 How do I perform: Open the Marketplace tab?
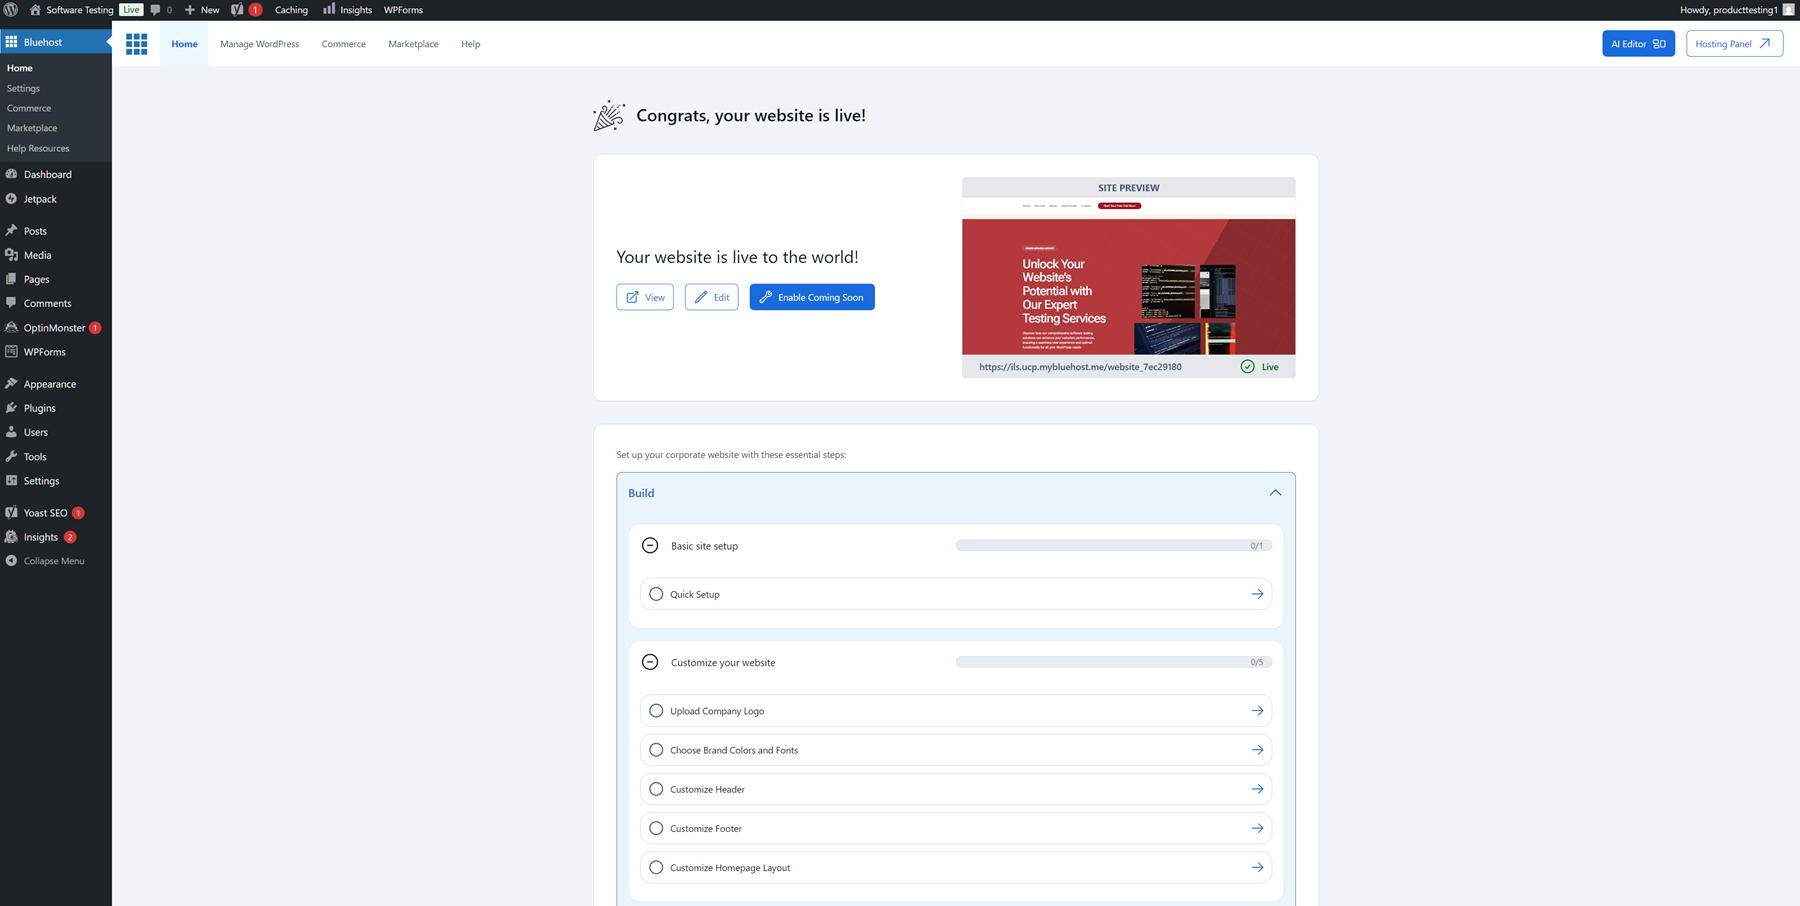[413, 43]
